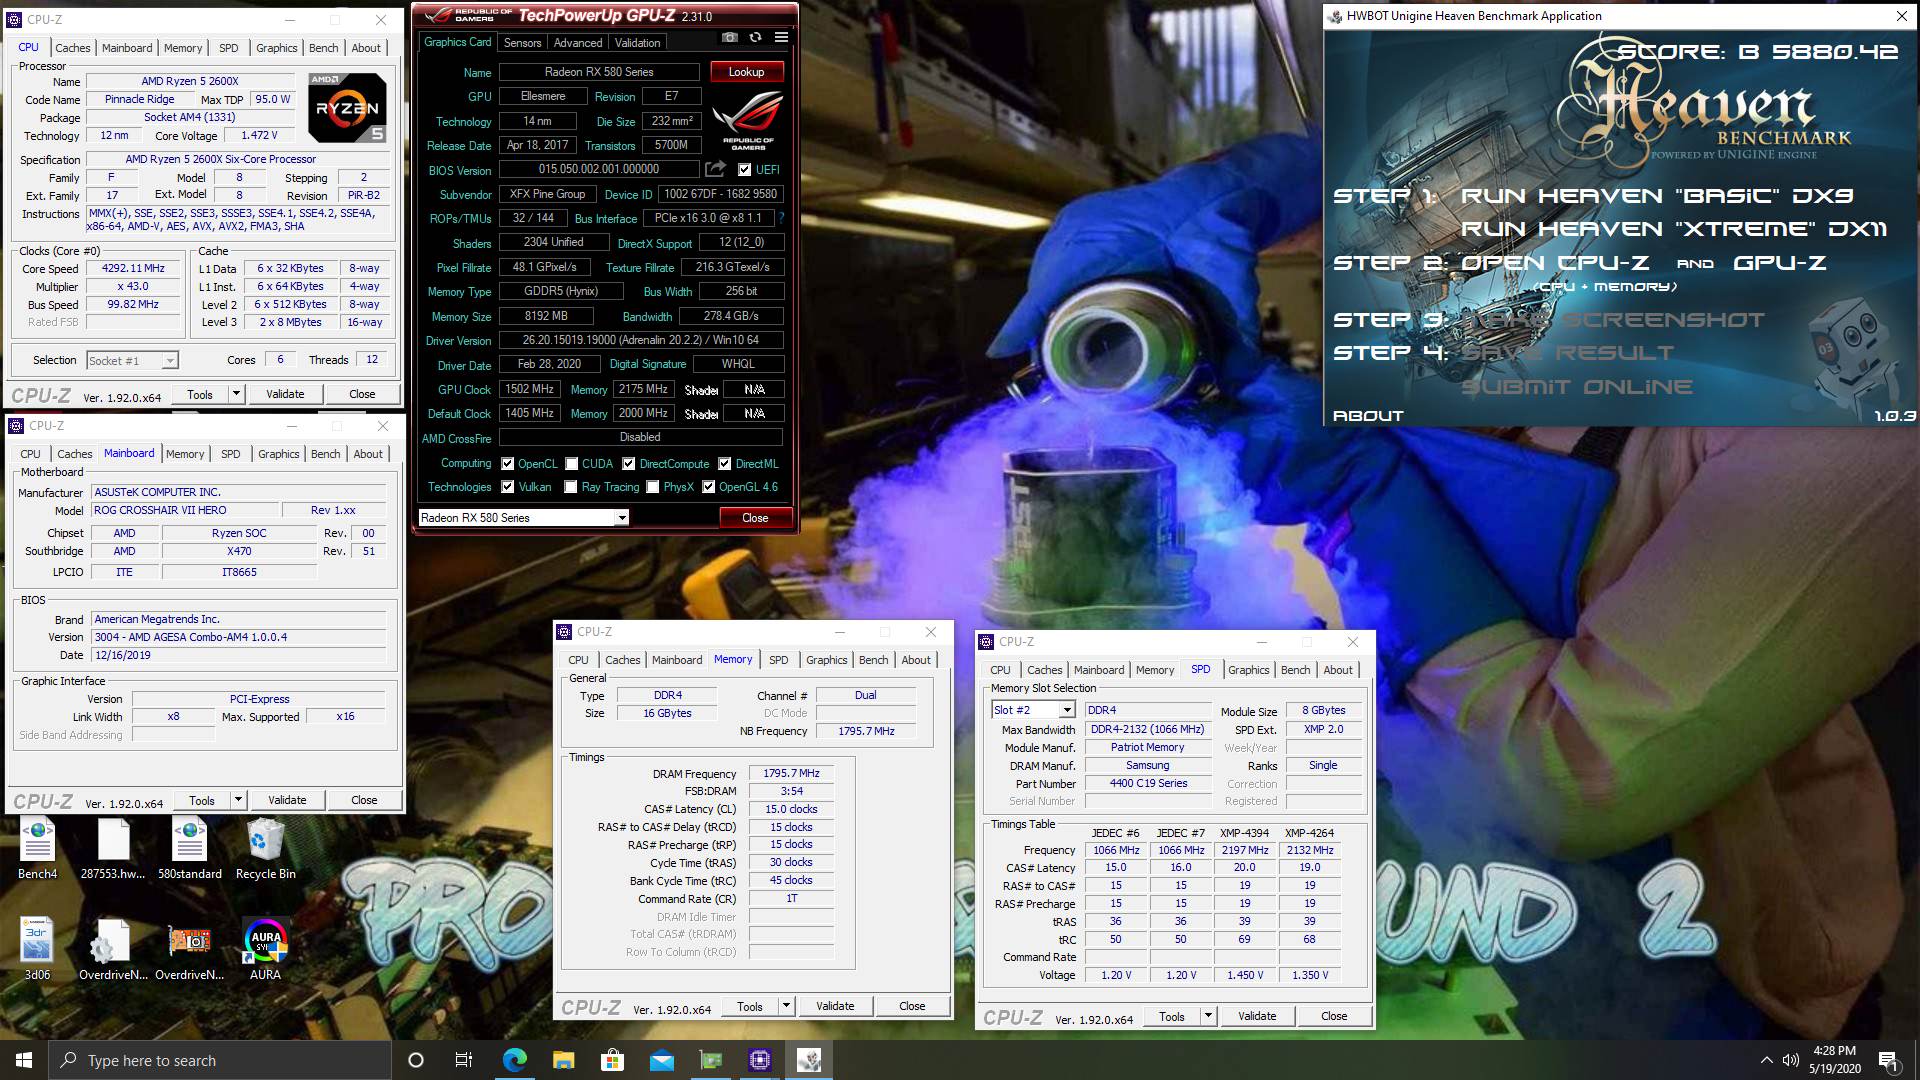Image resolution: width=1920 pixels, height=1080 pixels.
Task: Open Validation tab in GPU-Z
Action: [x=637, y=43]
